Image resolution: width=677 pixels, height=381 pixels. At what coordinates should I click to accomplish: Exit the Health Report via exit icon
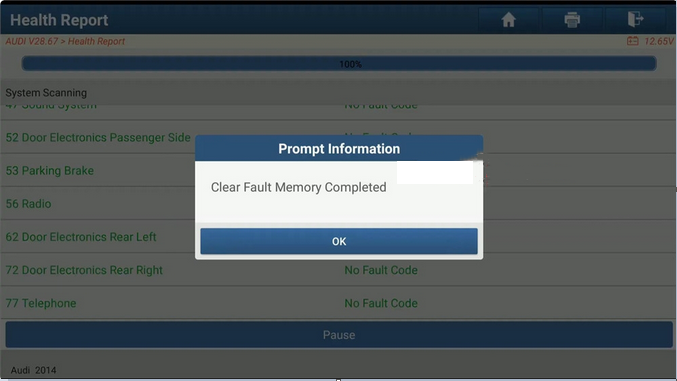[635, 19]
